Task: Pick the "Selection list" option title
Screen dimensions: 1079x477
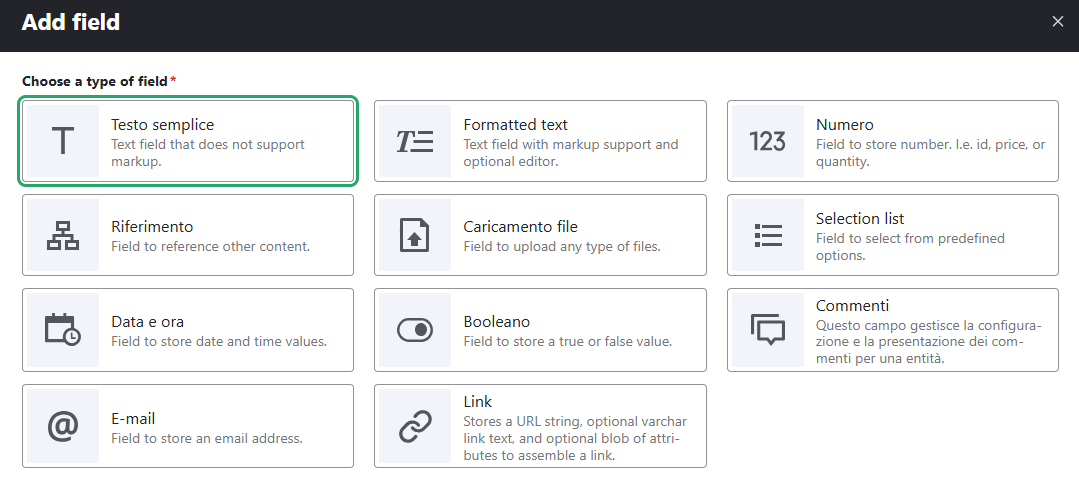Action: 860,218
